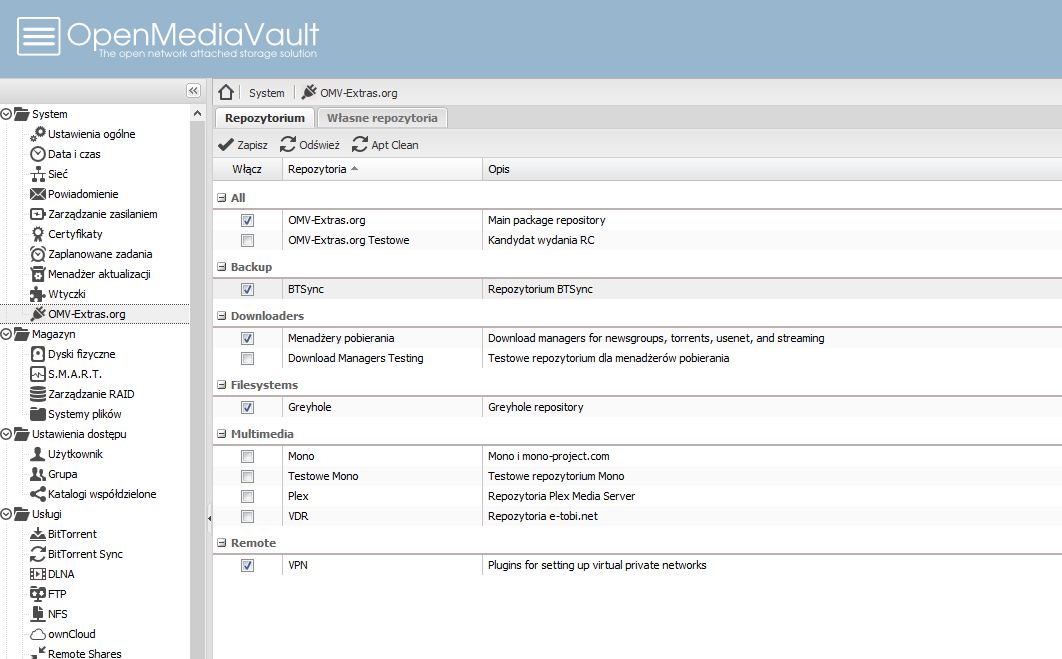Collapse sidebar with double-chevron button
The image size is (1062, 659).
click(x=193, y=91)
